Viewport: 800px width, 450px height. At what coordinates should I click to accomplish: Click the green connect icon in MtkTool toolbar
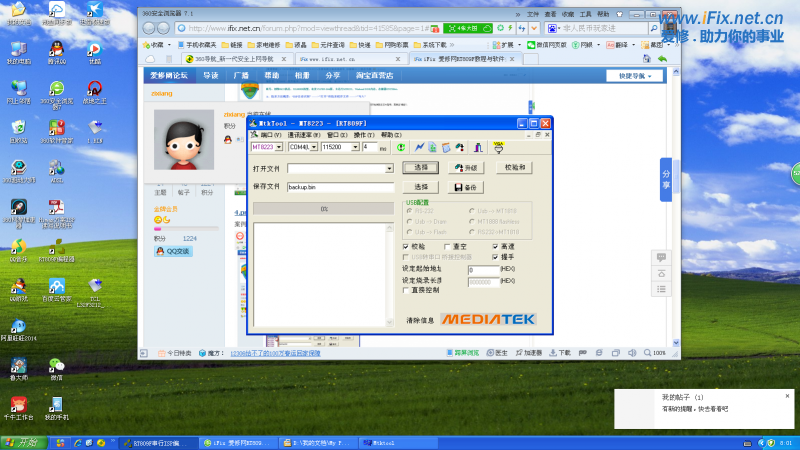click(x=401, y=147)
